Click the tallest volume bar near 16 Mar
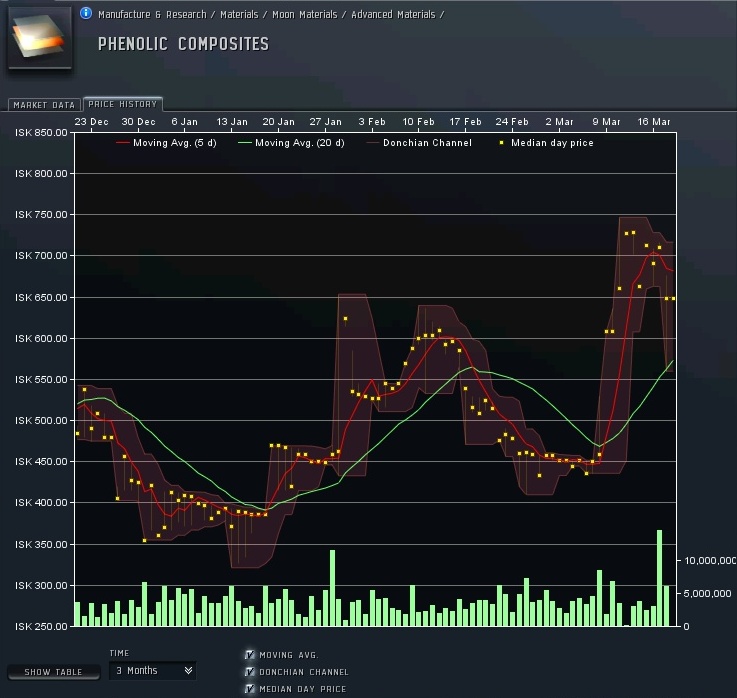Image resolution: width=737 pixels, height=698 pixels. [x=659, y=578]
